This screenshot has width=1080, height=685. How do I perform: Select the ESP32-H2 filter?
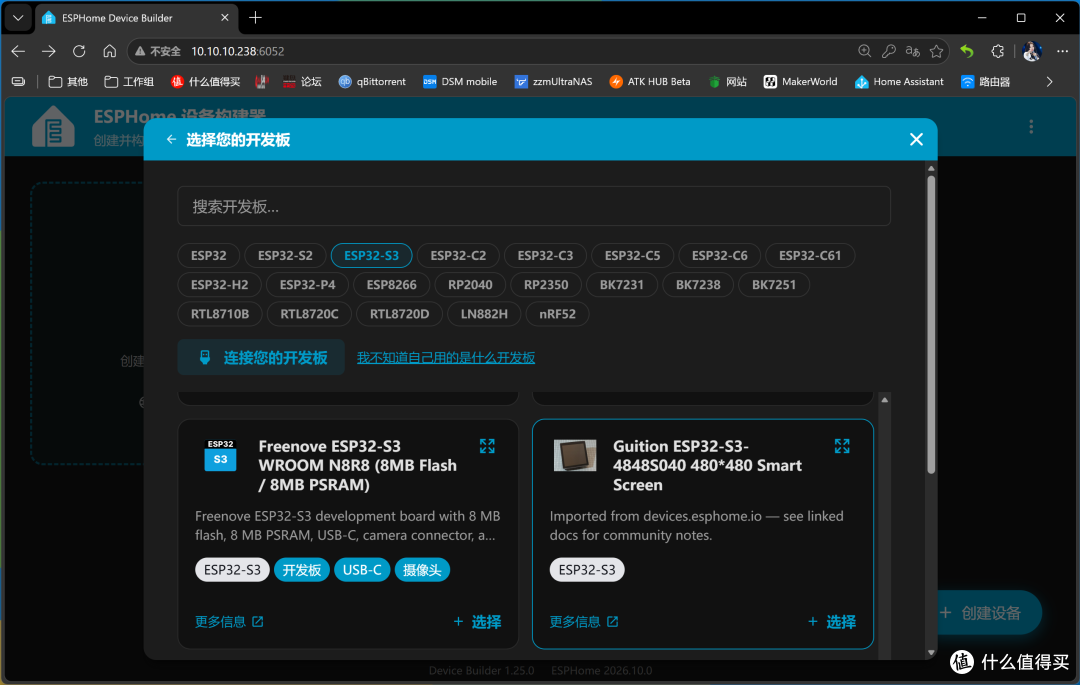click(220, 285)
